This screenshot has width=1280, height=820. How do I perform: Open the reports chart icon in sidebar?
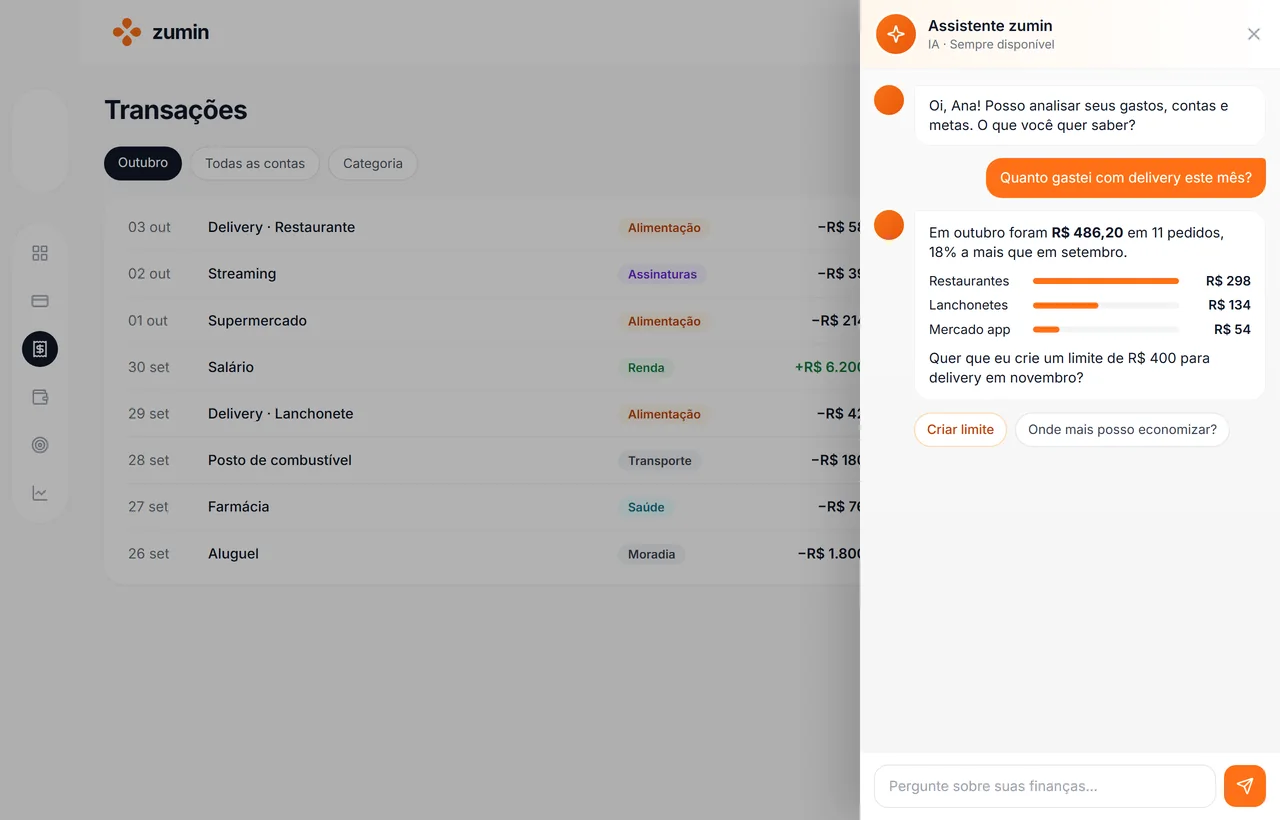pos(40,493)
